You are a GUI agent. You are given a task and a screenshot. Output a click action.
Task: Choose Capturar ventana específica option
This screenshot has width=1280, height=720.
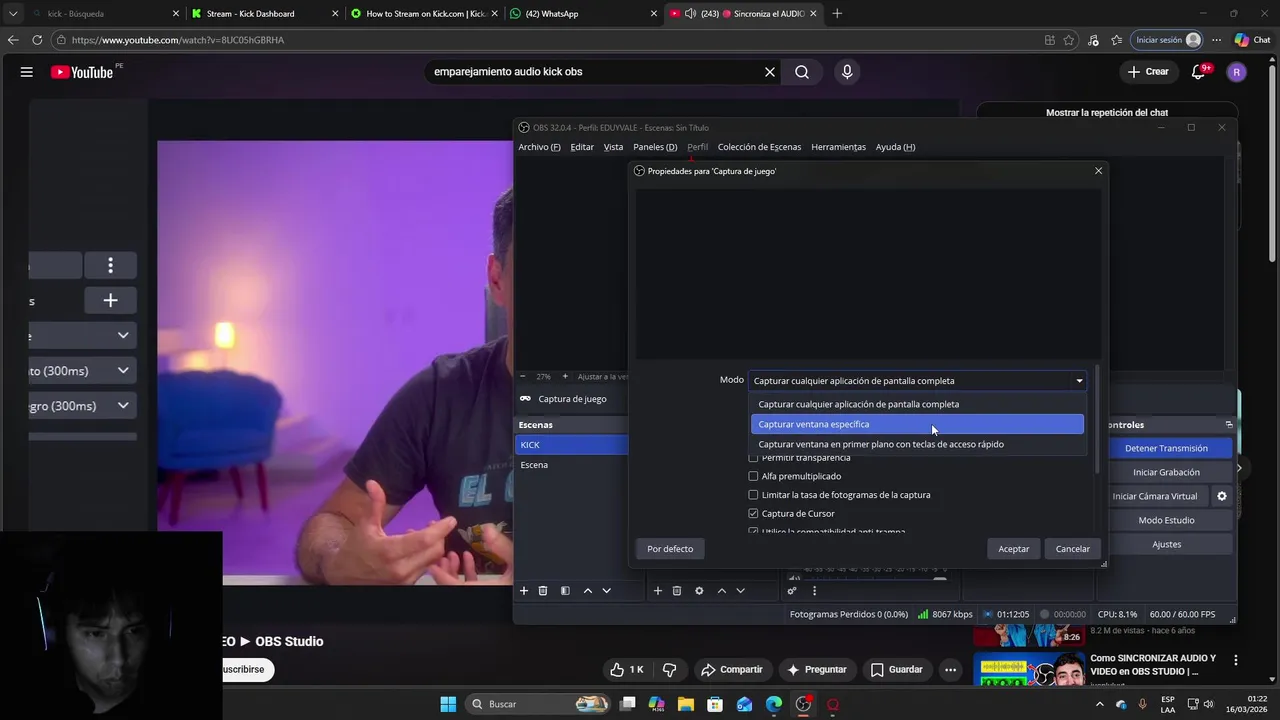pyautogui.click(x=917, y=424)
